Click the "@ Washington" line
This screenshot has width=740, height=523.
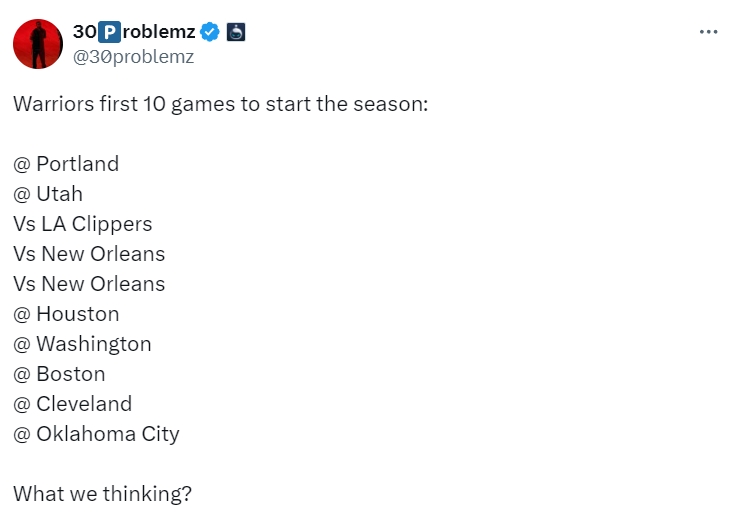(x=82, y=344)
